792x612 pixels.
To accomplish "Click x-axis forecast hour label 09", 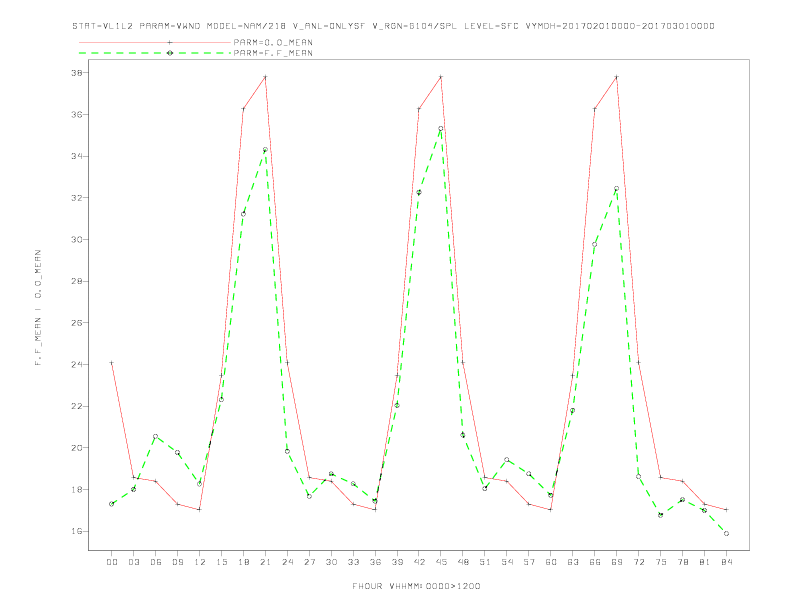I will click(x=178, y=562).
